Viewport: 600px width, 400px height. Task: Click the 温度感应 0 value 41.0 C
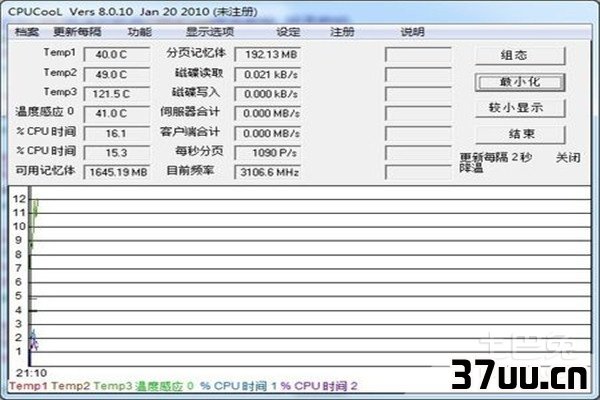(117, 114)
